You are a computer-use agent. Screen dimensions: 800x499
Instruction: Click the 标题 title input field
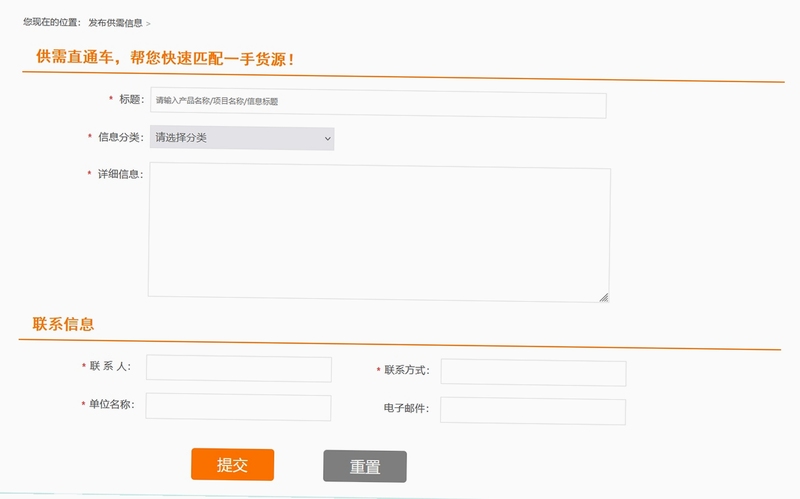(x=378, y=104)
